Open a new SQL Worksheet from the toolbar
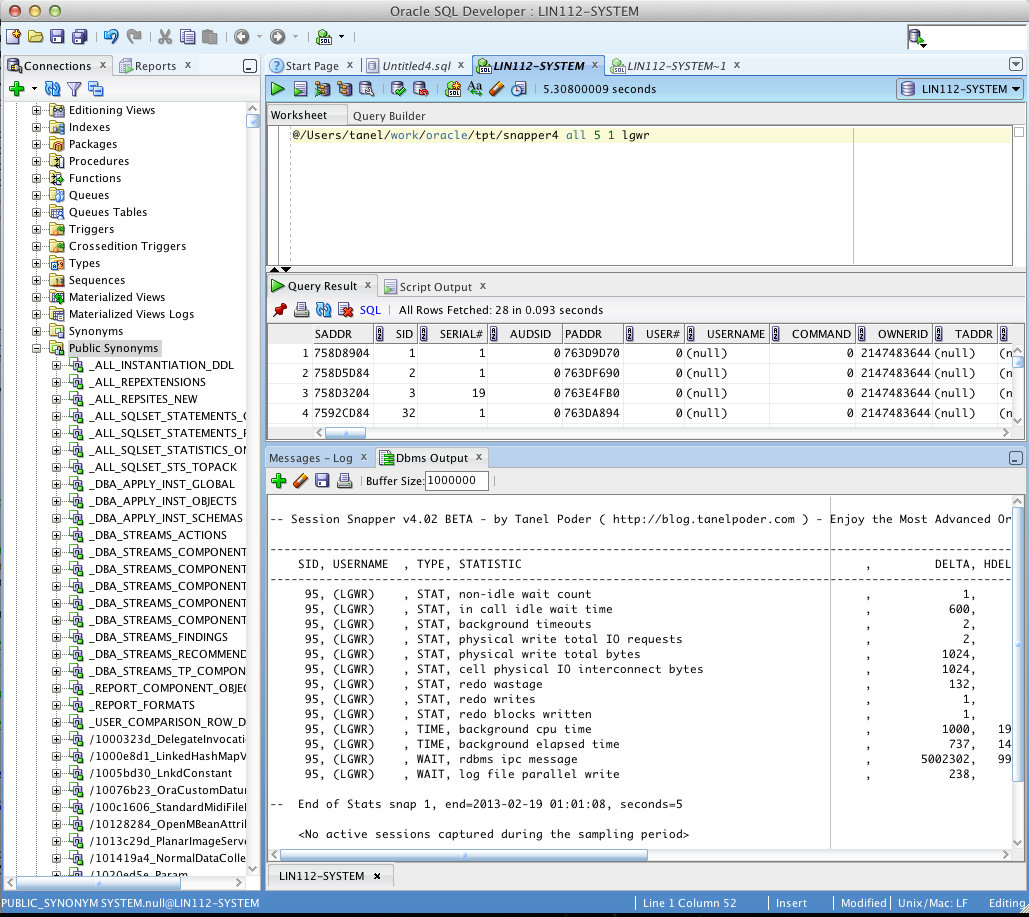This screenshot has width=1029, height=917. coord(324,37)
